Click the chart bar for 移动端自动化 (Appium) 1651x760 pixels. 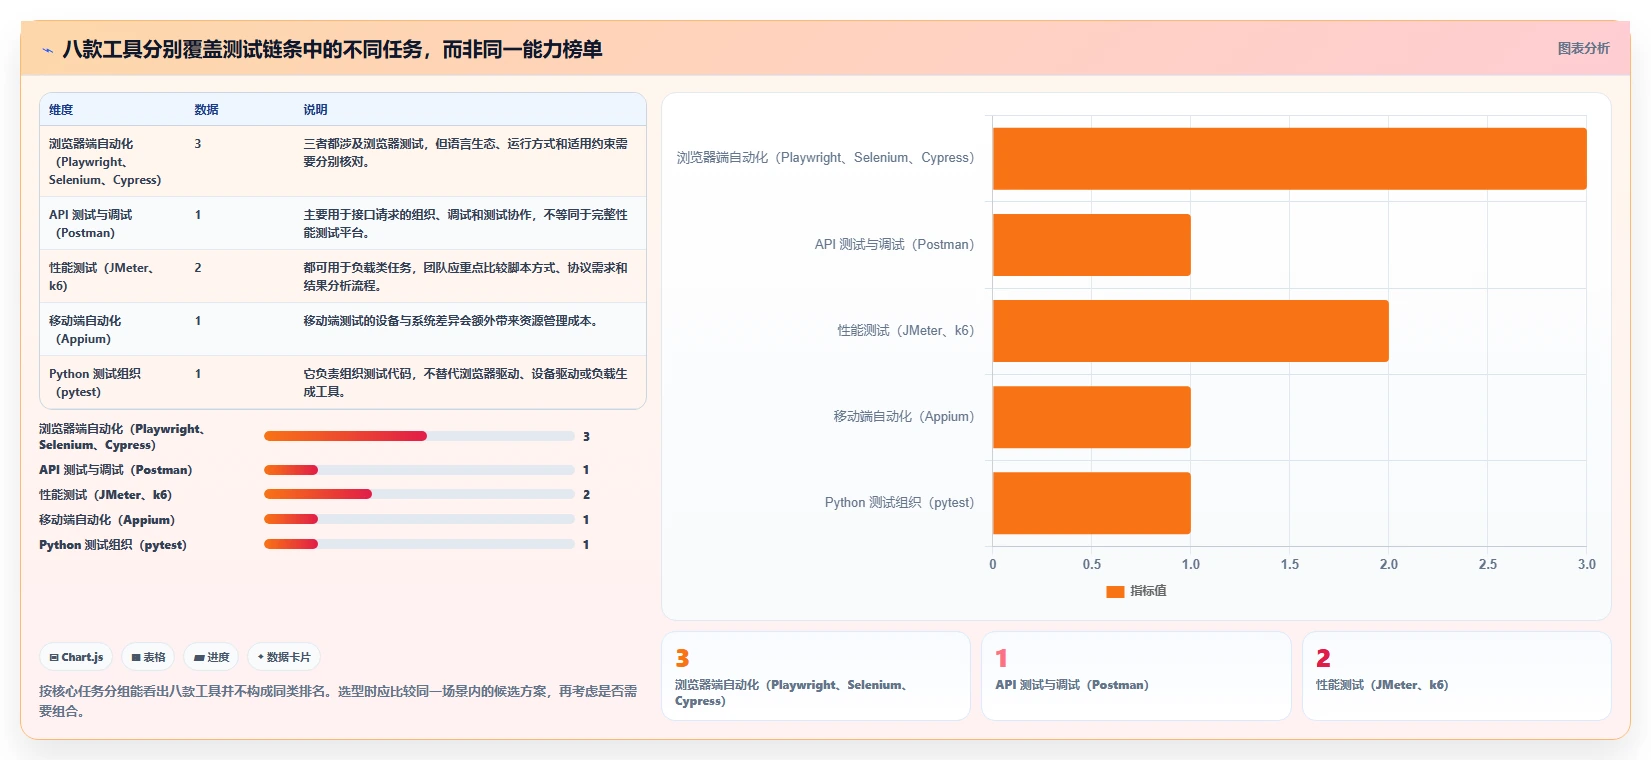pyautogui.click(x=1091, y=417)
